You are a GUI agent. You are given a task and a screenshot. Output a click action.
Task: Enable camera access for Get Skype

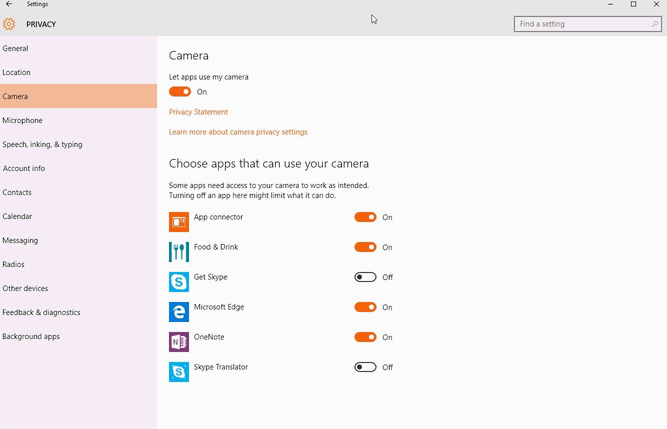[x=365, y=277]
